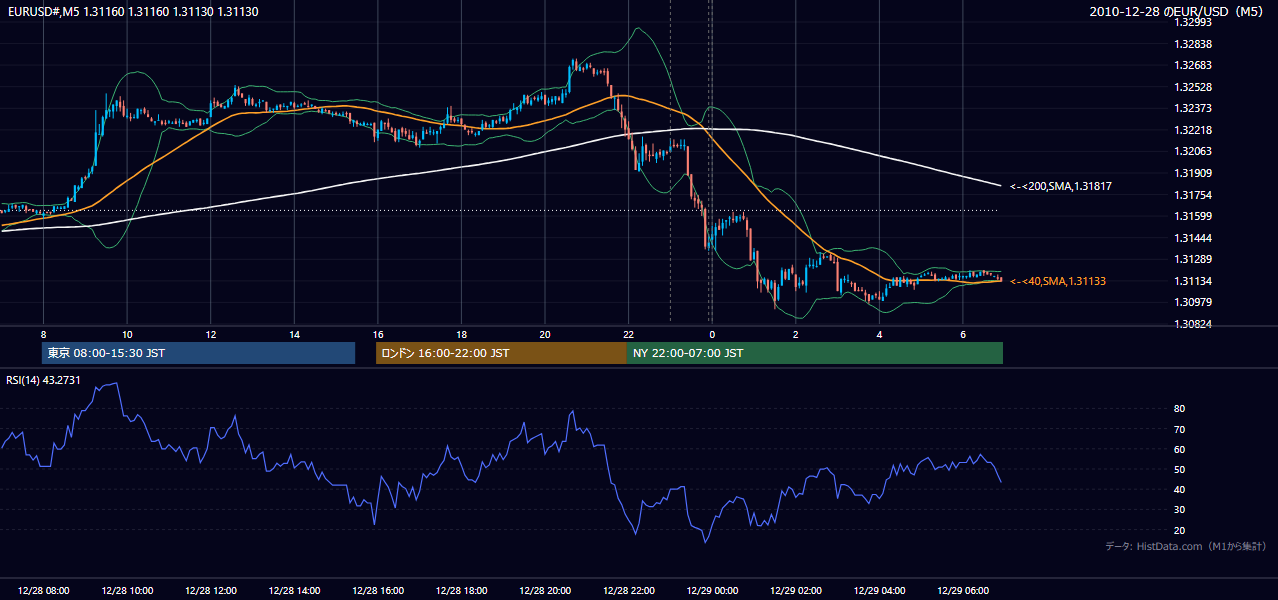Screen dimensions: 1278x600
Task: Click the RSI(14) 43.2731 indicator label
Action: point(43,379)
